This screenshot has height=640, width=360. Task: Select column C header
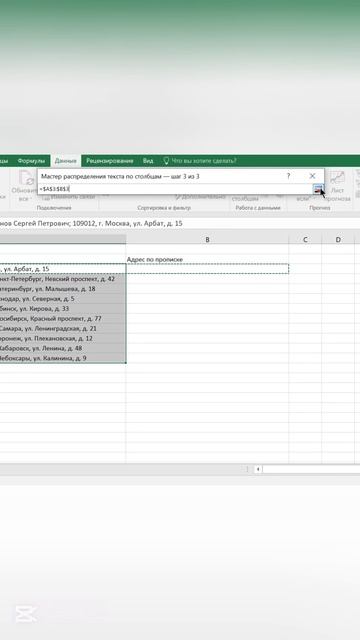click(305, 240)
